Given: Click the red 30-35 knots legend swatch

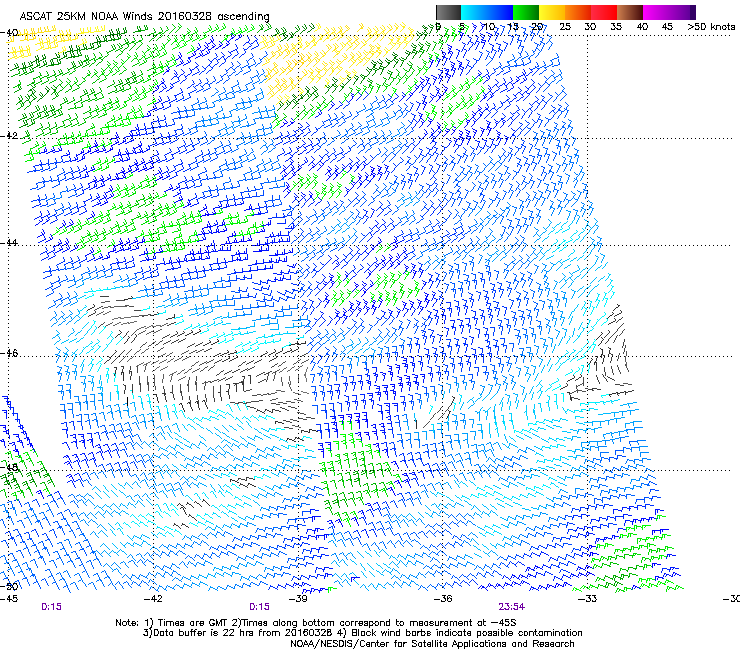Looking at the screenshot, I should (x=604, y=12).
